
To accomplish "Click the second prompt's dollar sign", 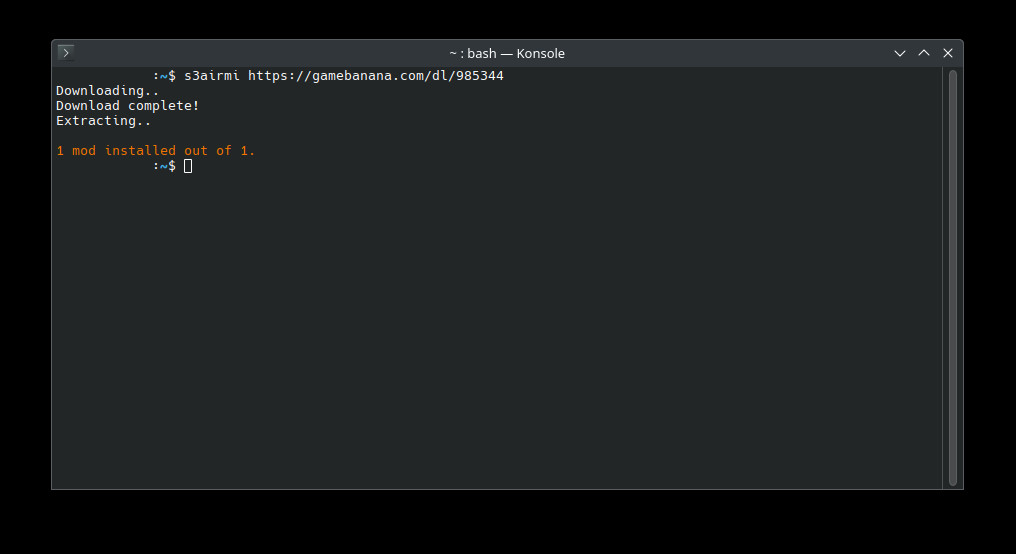I will click(172, 166).
